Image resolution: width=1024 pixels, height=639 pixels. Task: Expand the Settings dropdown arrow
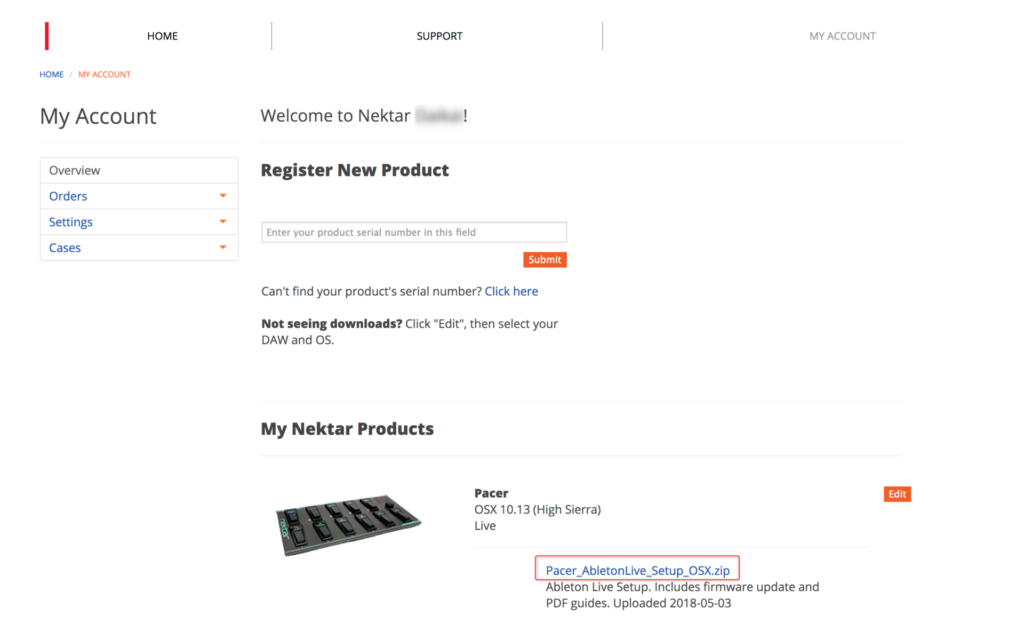[x=223, y=222]
